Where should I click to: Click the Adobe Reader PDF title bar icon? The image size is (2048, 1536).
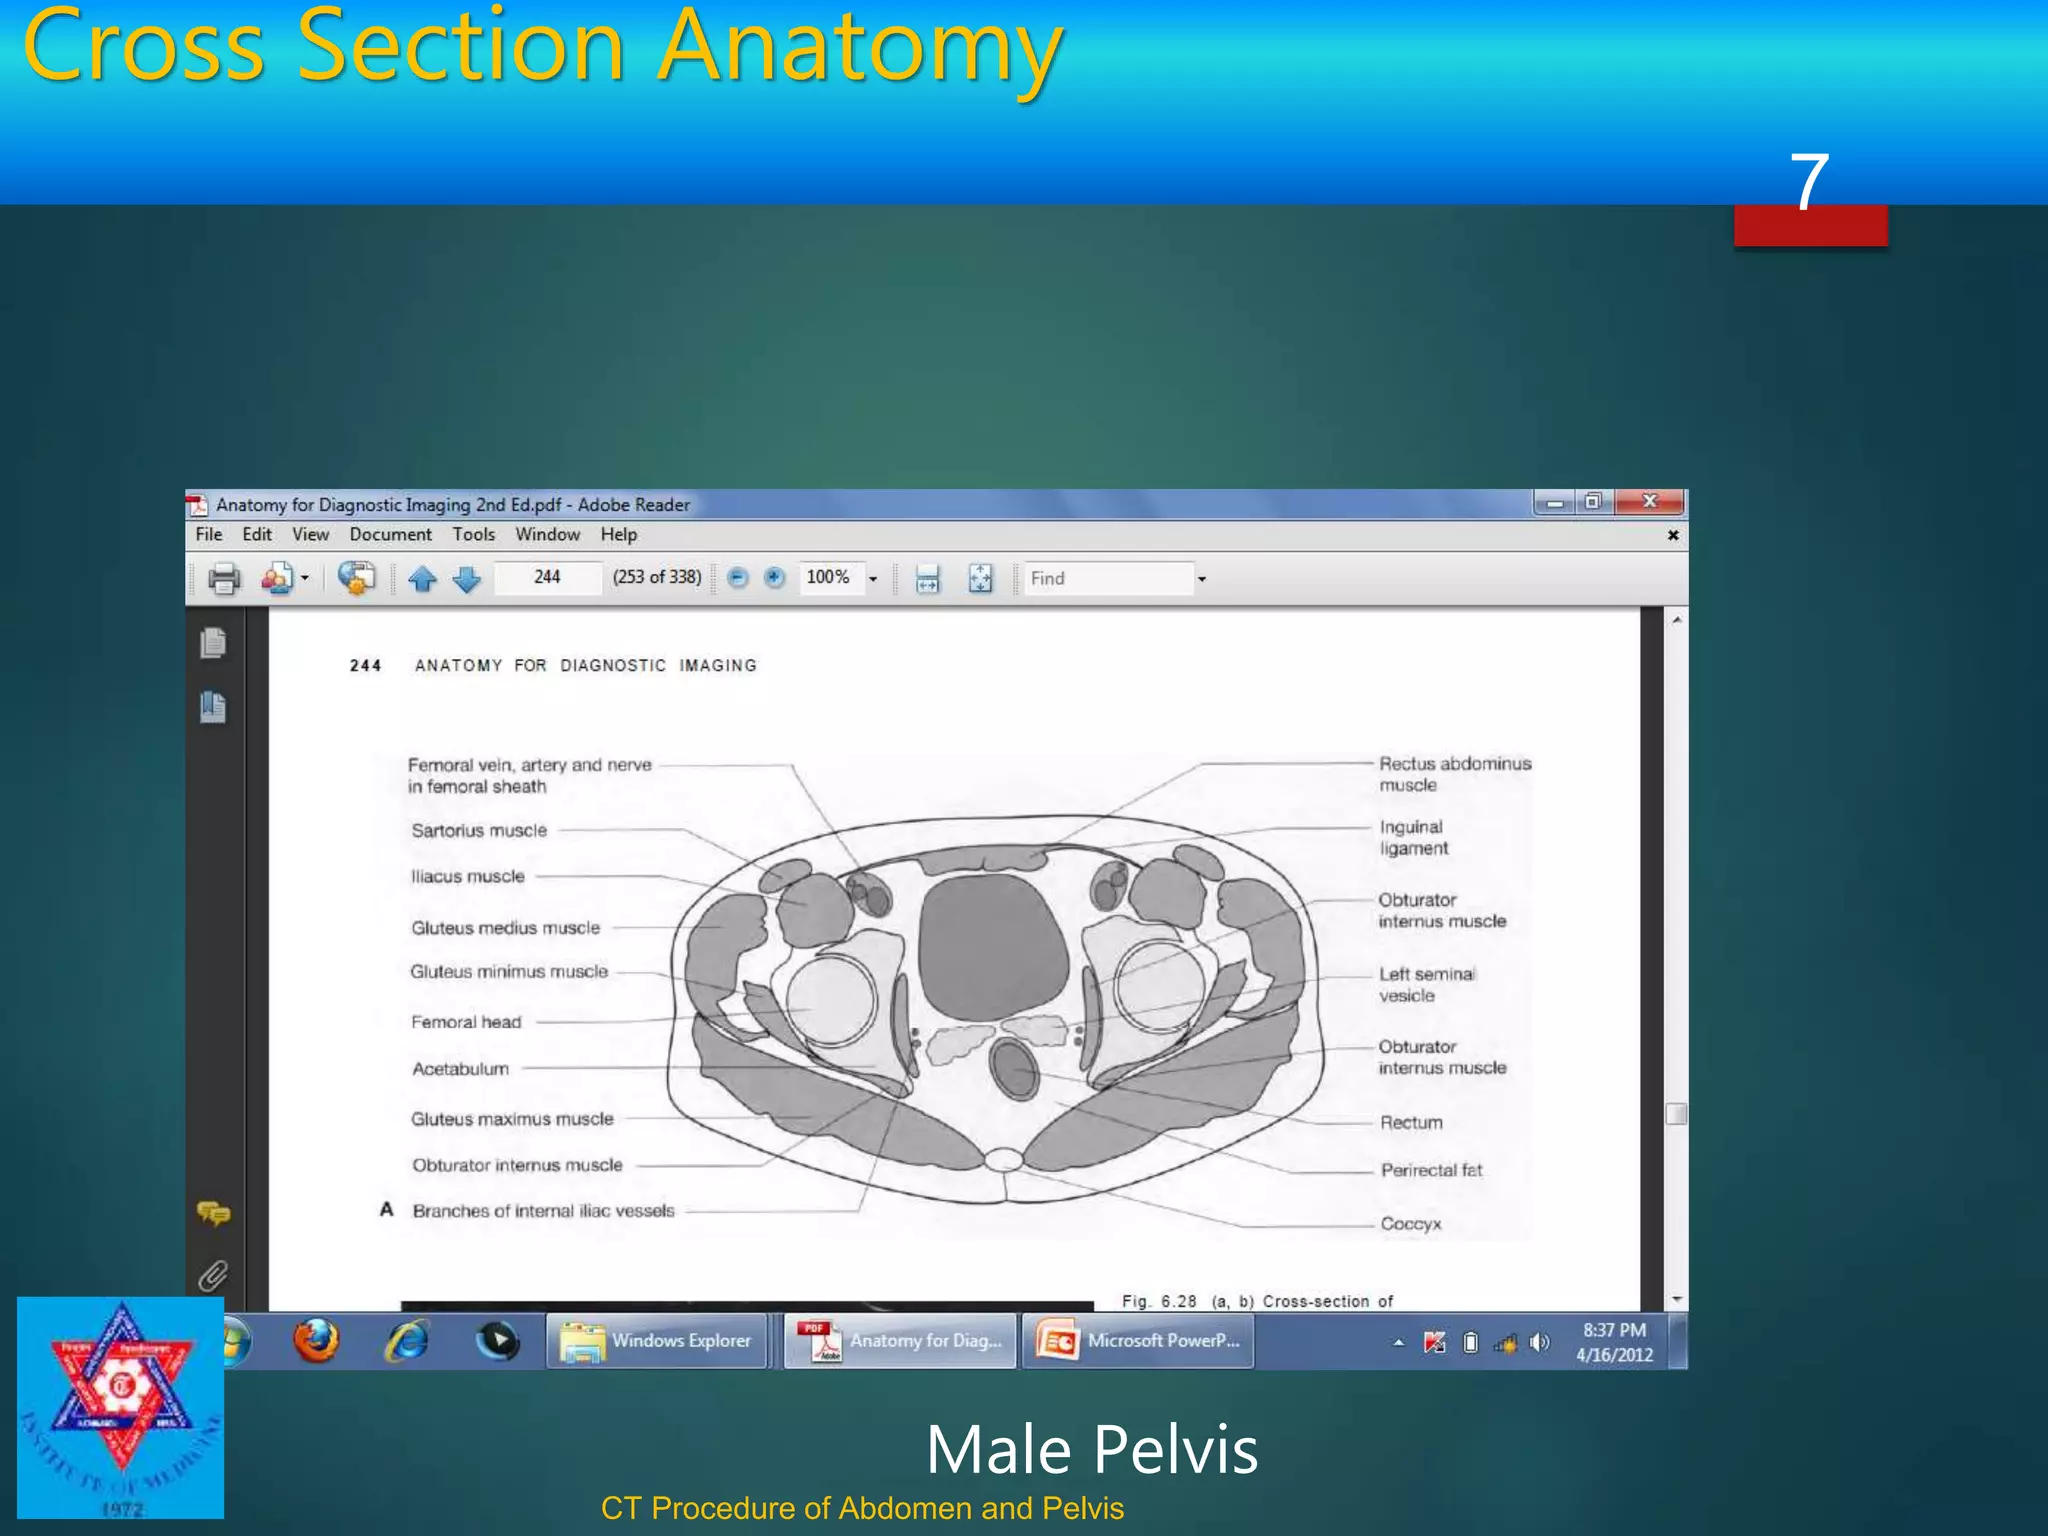click(197, 504)
